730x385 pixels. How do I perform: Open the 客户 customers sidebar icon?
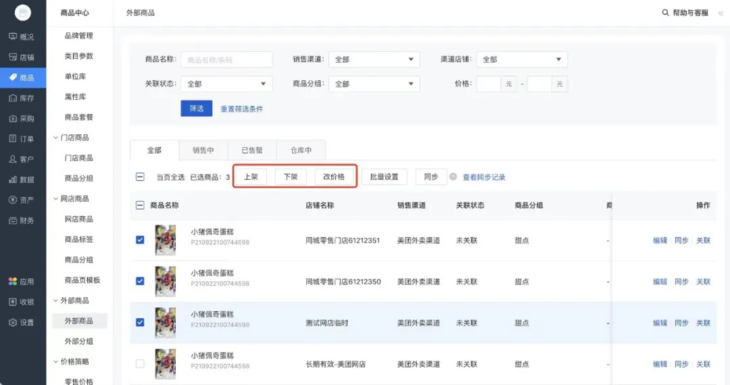(13, 159)
